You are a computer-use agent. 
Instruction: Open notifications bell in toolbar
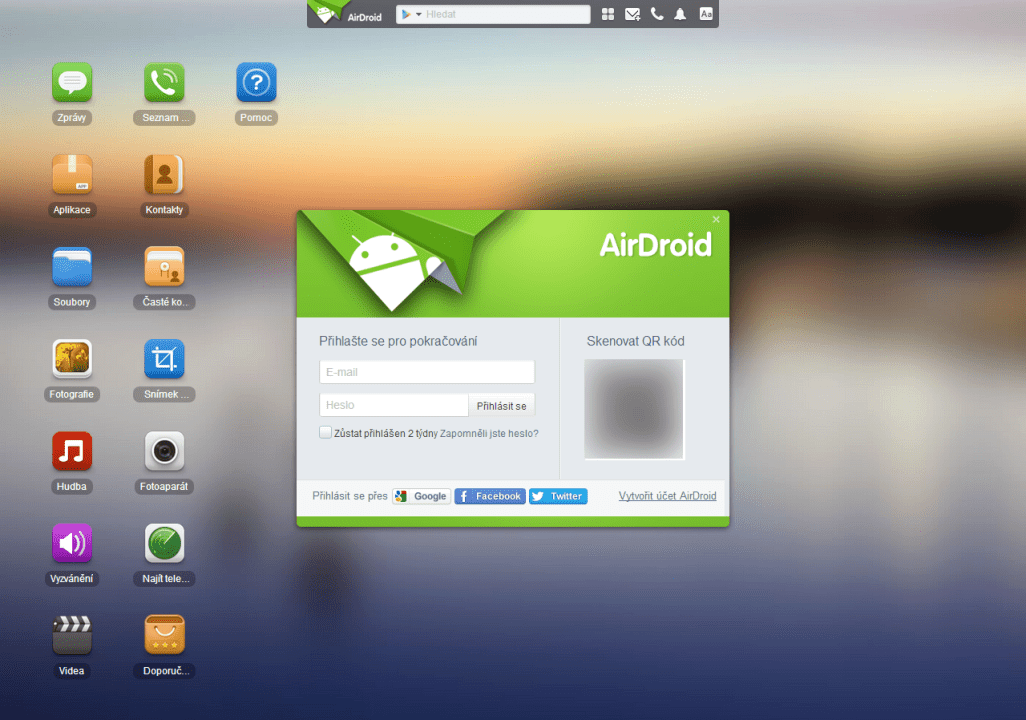tap(681, 14)
